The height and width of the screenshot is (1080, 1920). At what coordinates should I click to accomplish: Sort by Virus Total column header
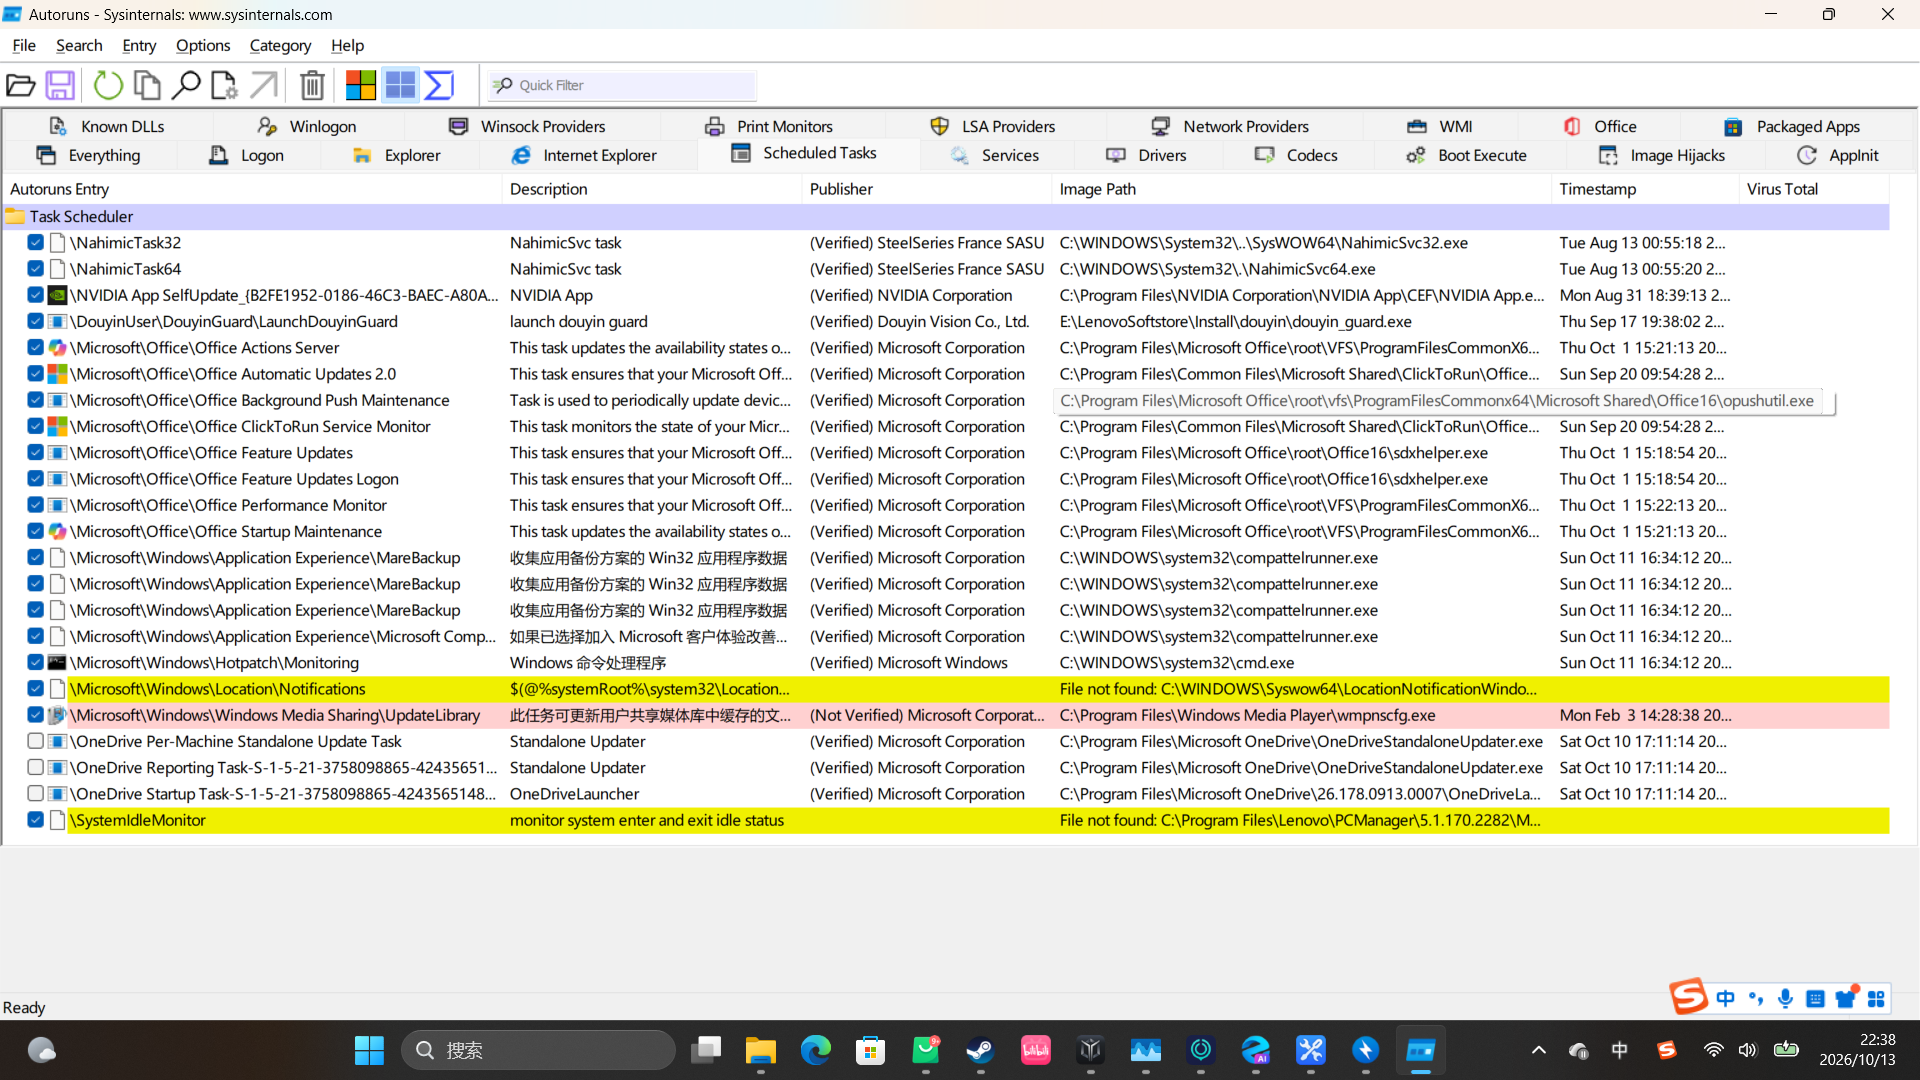1814,189
